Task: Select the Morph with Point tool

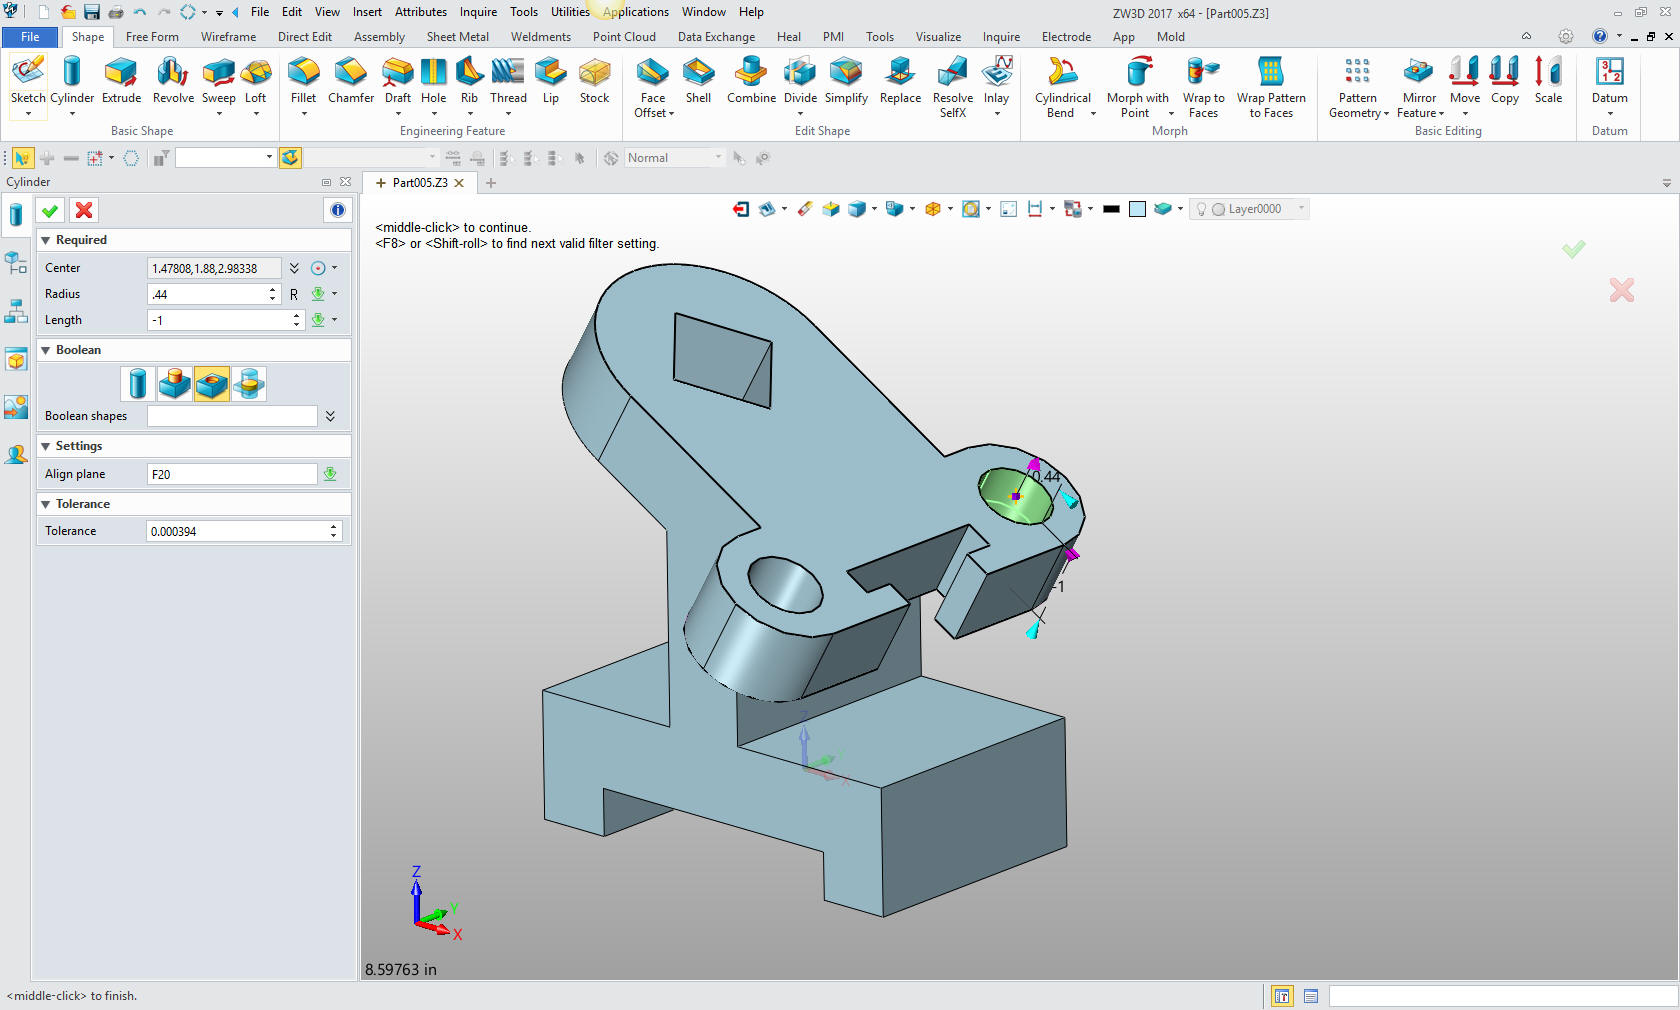Action: tap(1137, 86)
